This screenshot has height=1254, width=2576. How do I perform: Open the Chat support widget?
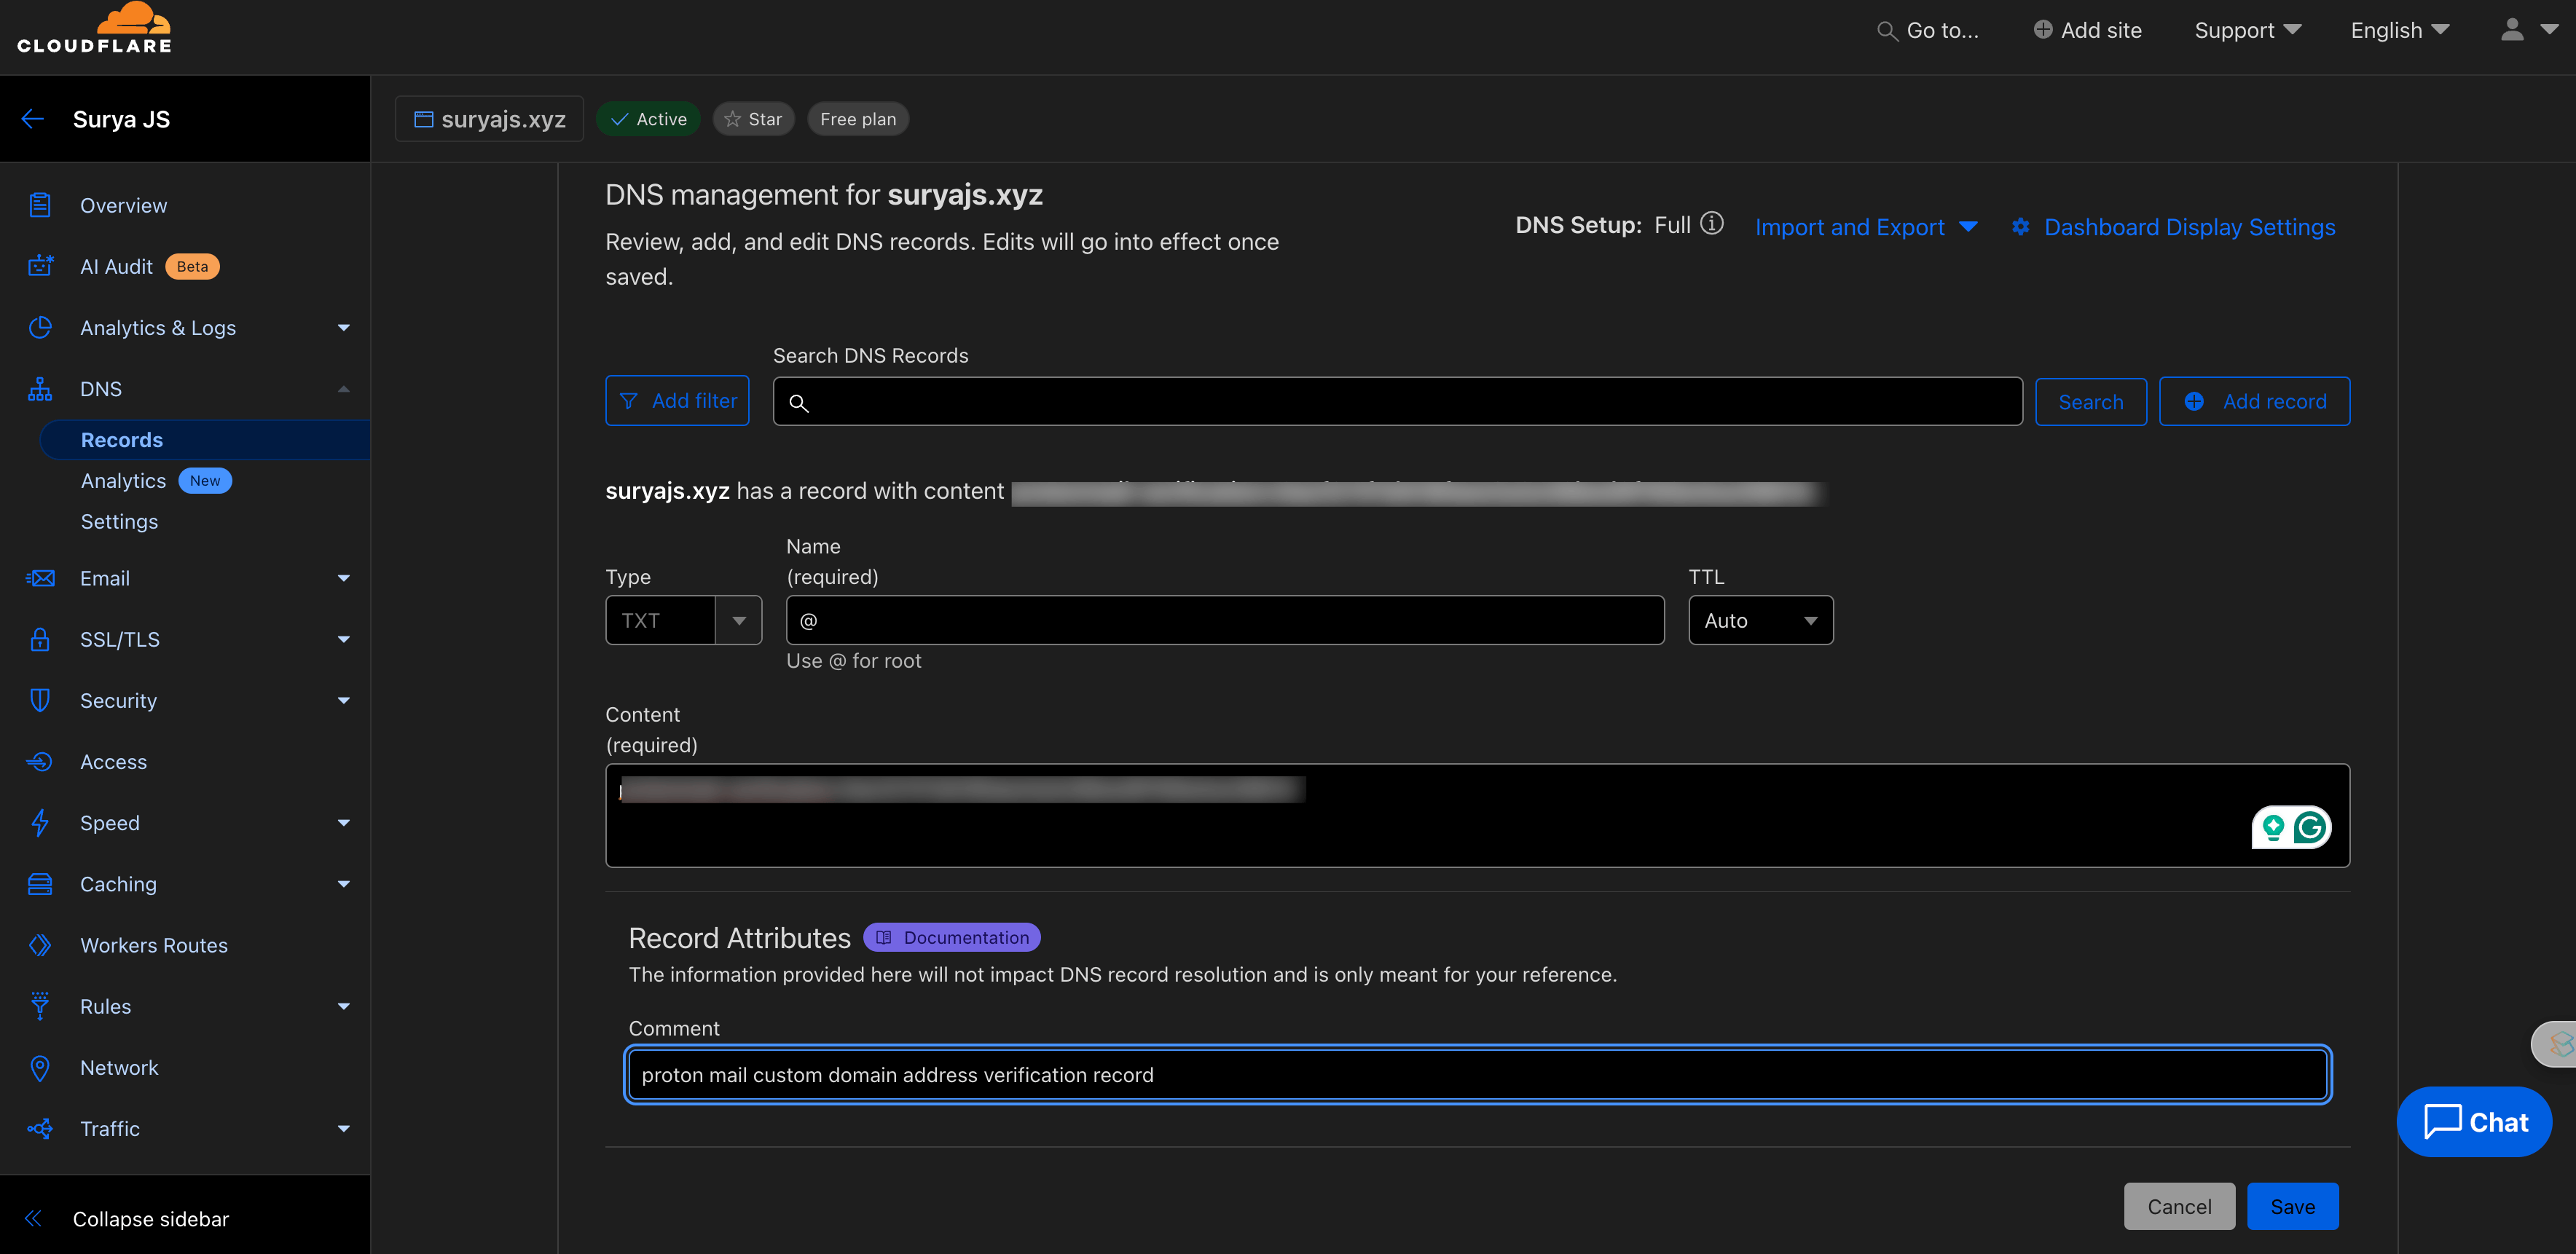pyautogui.click(x=2475, y=1122)
